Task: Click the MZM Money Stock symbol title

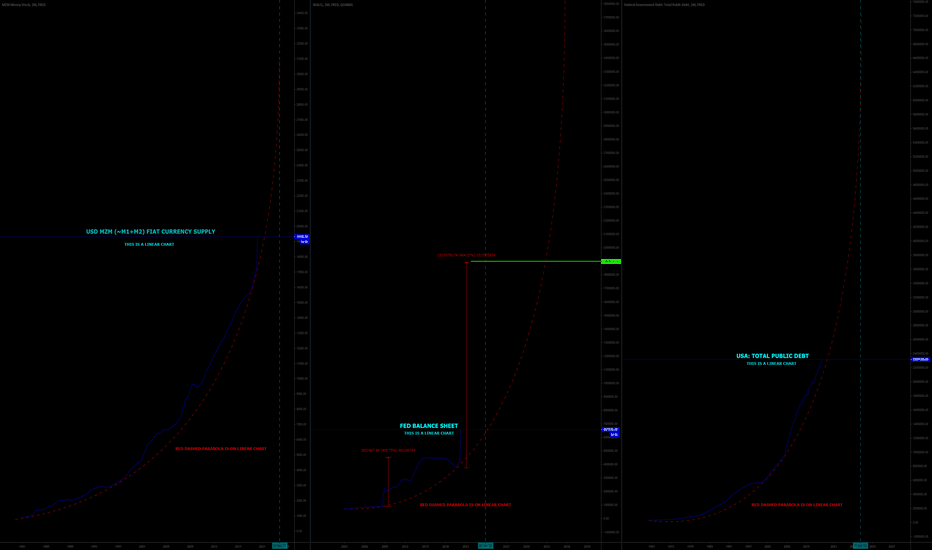Action: [24, 5]
